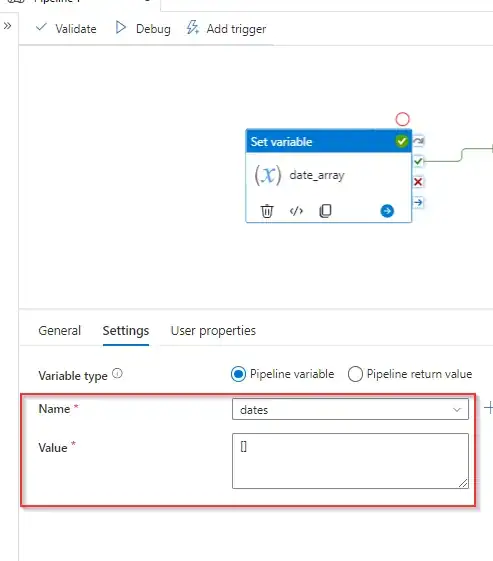The image size is (493, 561).
Task: Click the blue arrow add-output icon
Action: [387, 211]
